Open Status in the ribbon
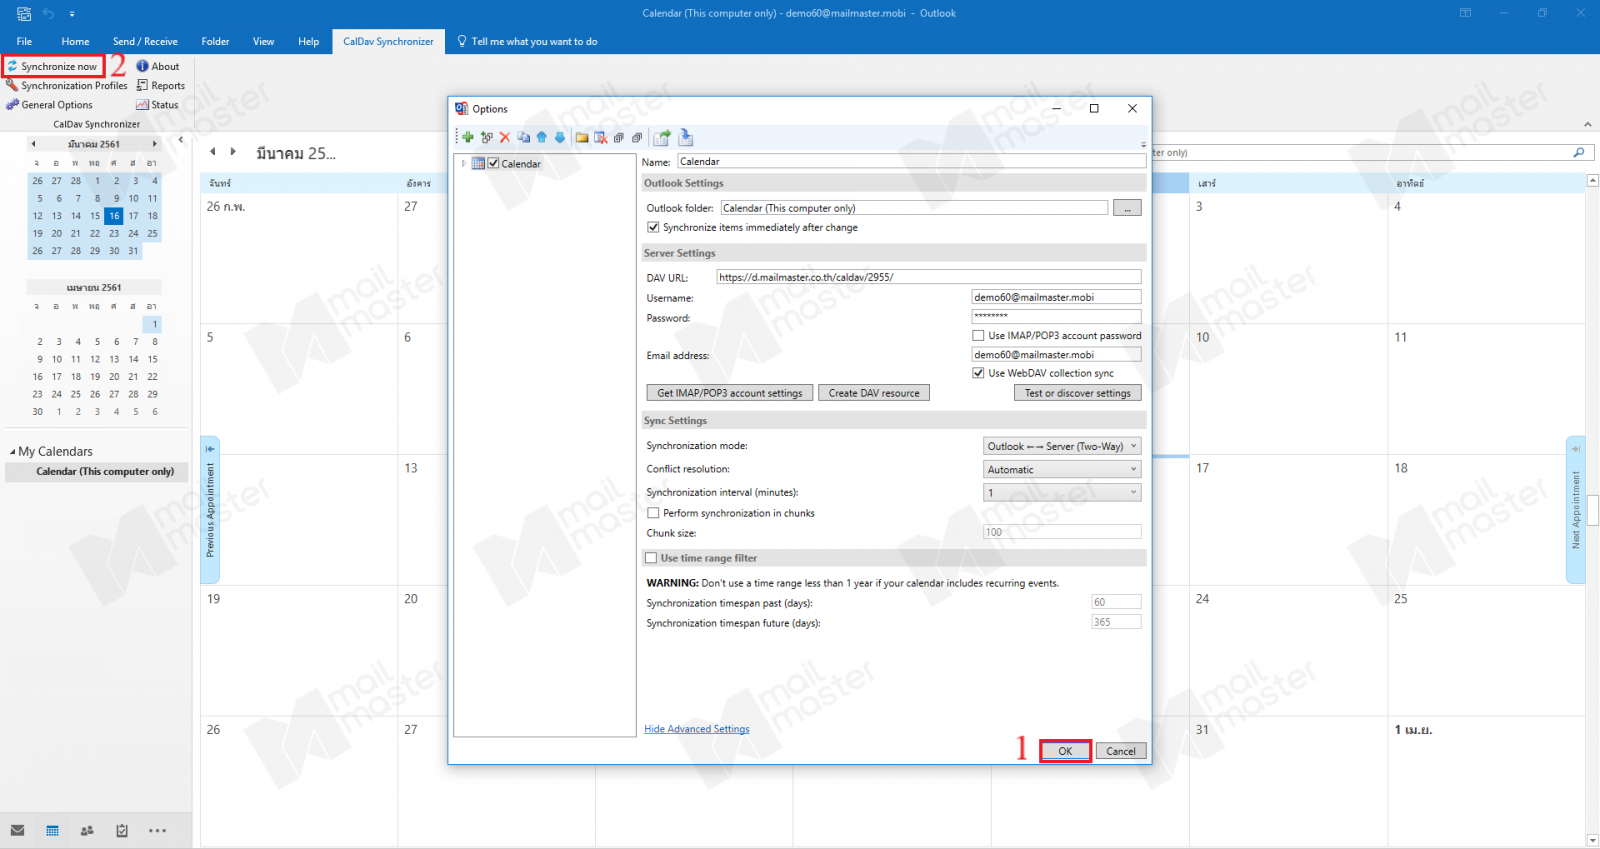Screen dimensions: 1600x849 pyautogui.click(x=157, y=105)
